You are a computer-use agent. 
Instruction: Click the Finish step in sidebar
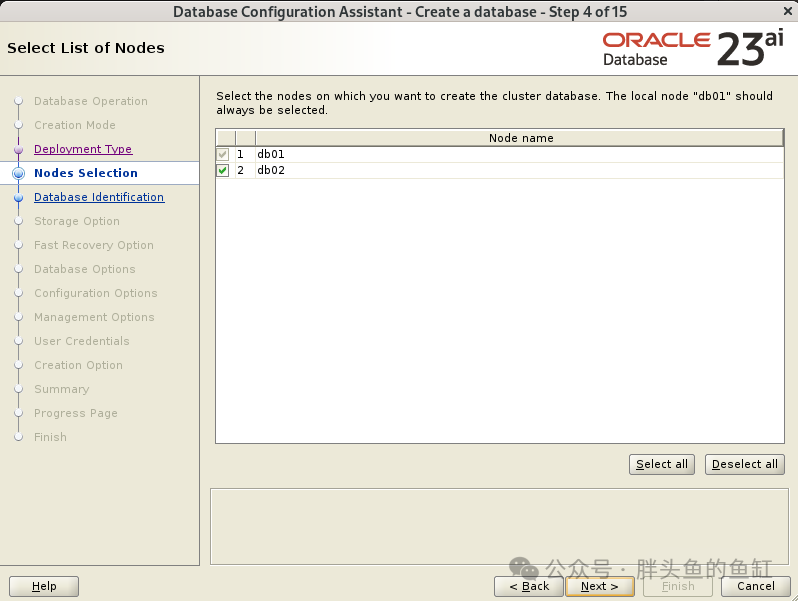pyautogui.click(x=50, y=437)
